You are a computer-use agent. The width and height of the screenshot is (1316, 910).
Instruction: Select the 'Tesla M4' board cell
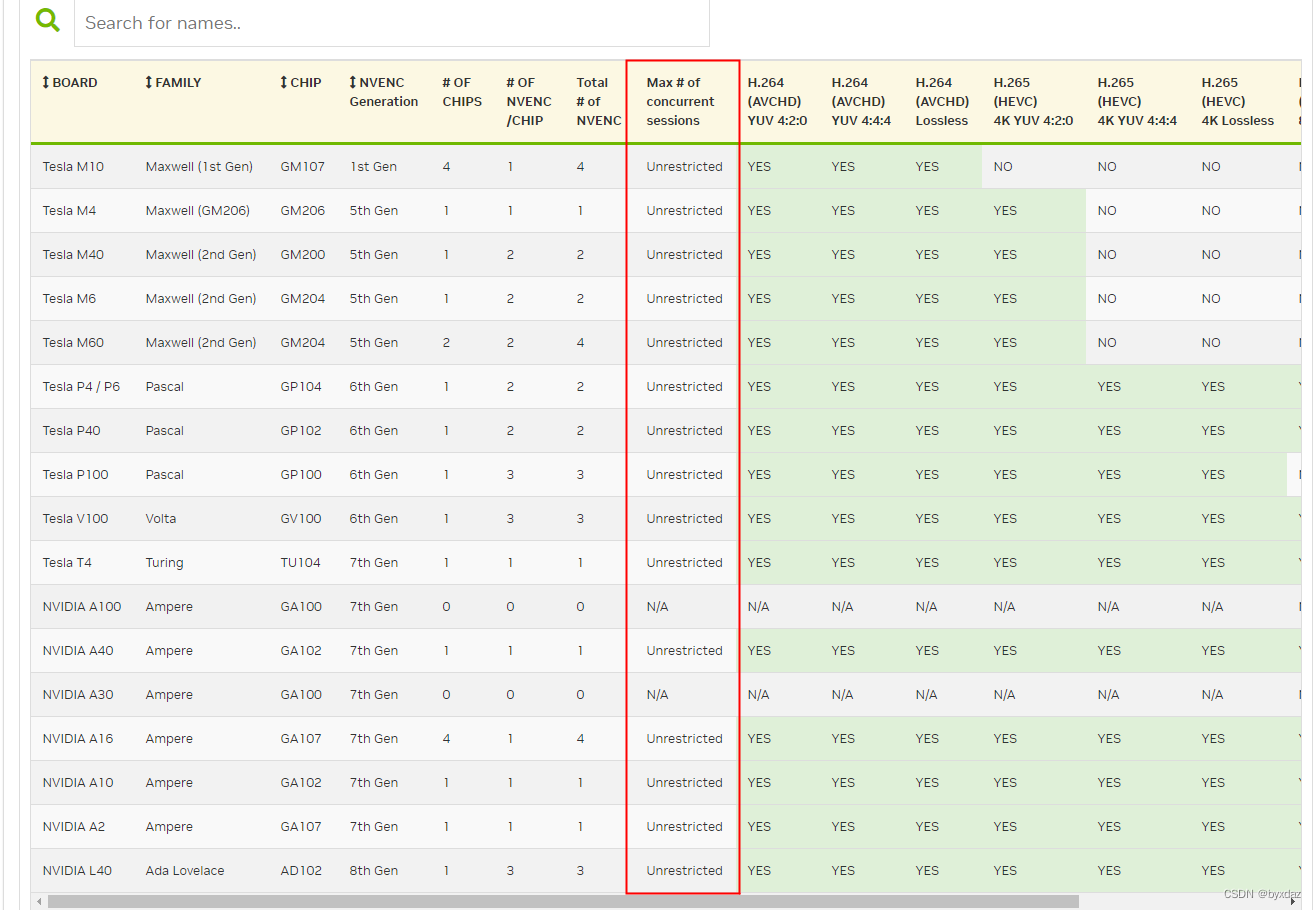(x=69, y=211)
